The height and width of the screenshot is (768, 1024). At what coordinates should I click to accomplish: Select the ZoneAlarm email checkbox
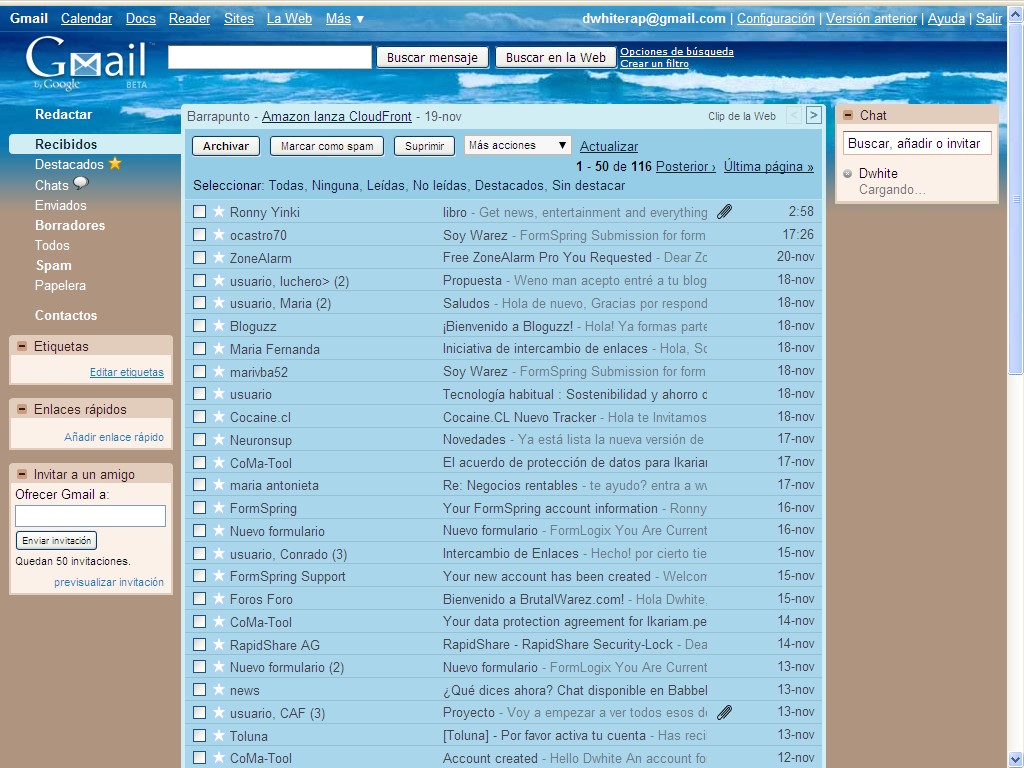point(200,257)
